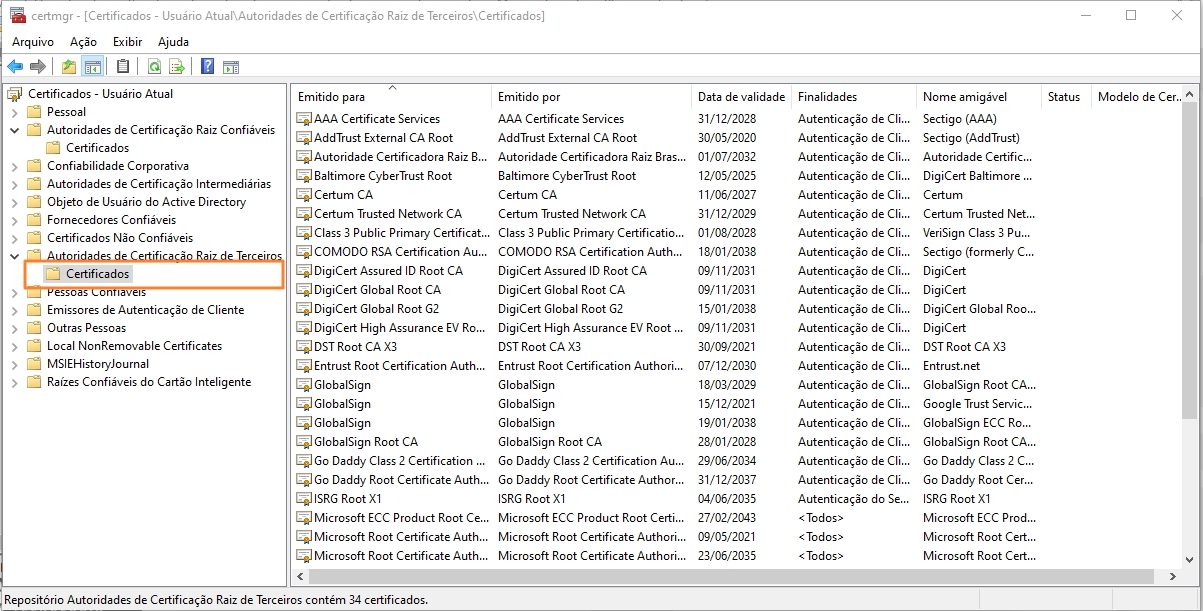This screenshot has width=1203, height=611.
Task: Select Go Daddy Class 2 Certification row
Action: point(736,461)
